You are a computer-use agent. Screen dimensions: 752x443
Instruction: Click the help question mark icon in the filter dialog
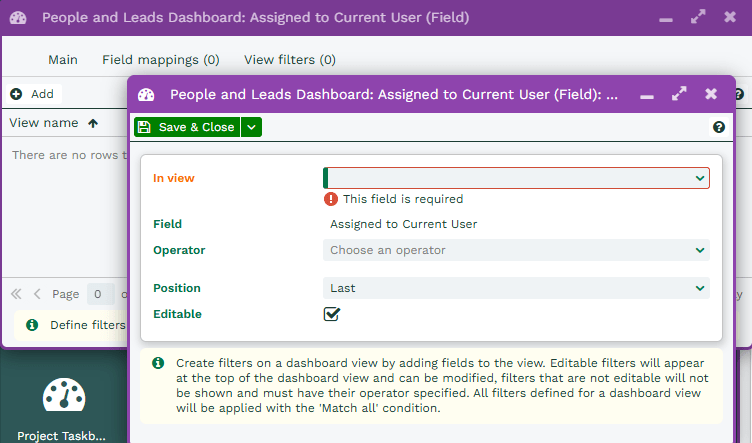click(x=718, y=127)
